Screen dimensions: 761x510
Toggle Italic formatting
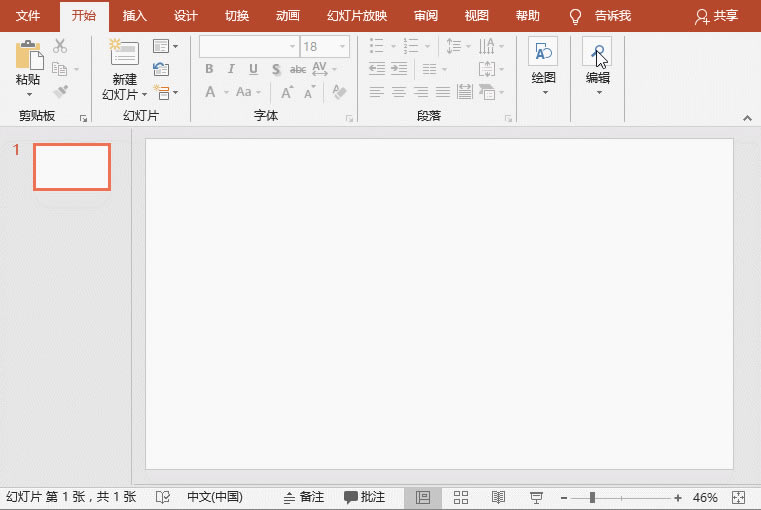(x=231, y=69)
